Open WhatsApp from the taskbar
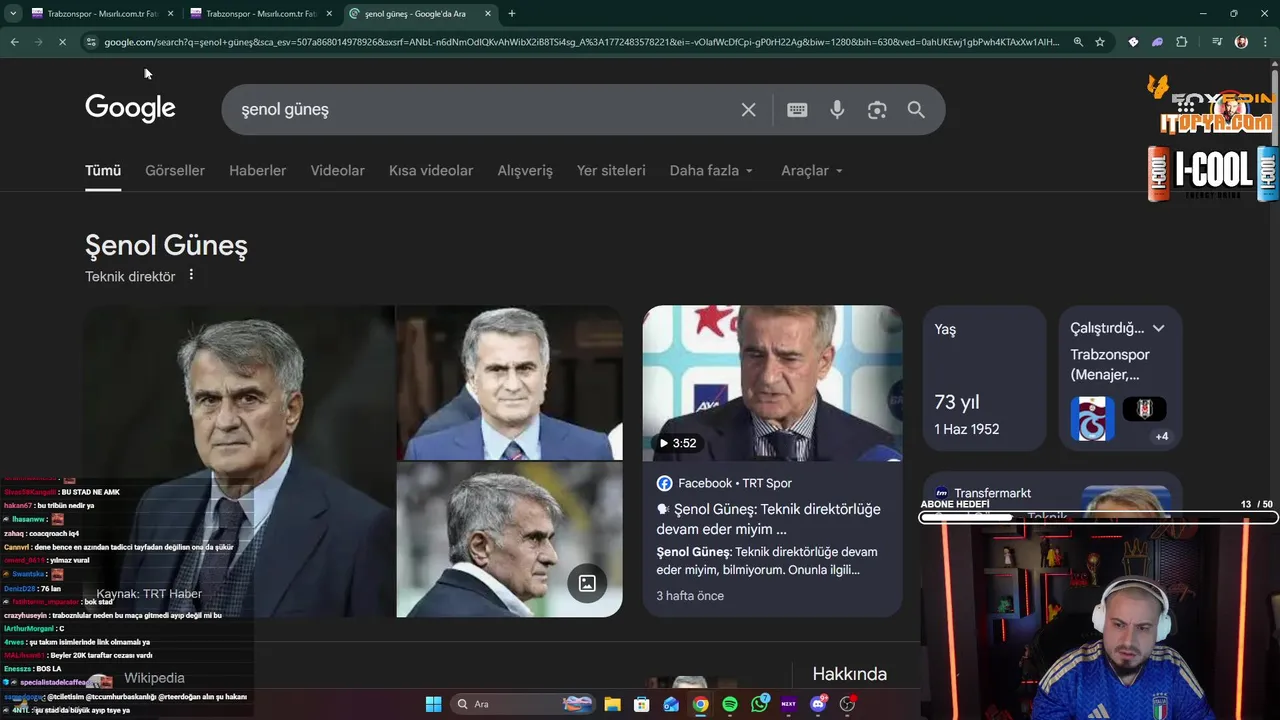The image size is (1280, 720). click(x=759, y=704)
